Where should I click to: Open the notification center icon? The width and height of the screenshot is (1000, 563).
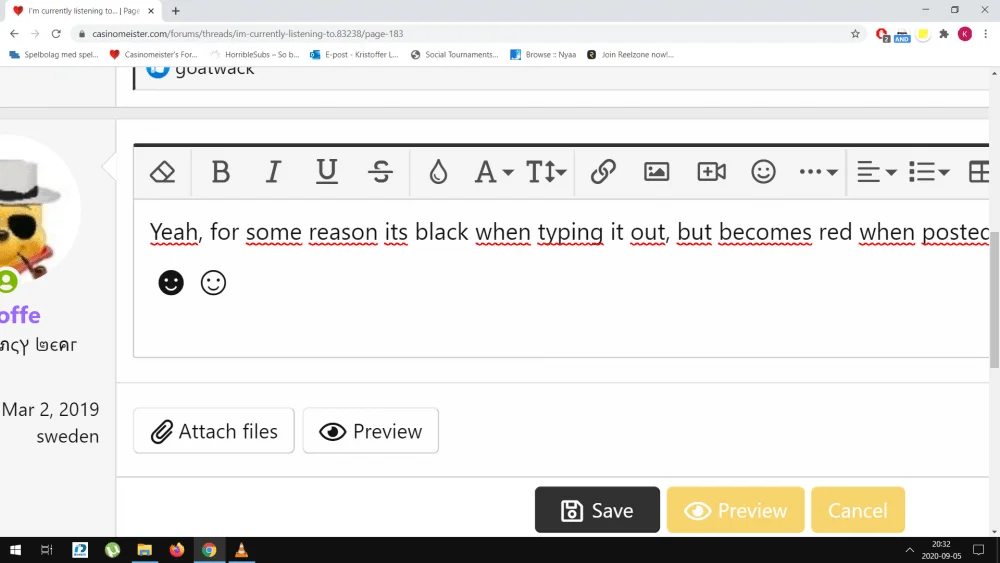978,550
